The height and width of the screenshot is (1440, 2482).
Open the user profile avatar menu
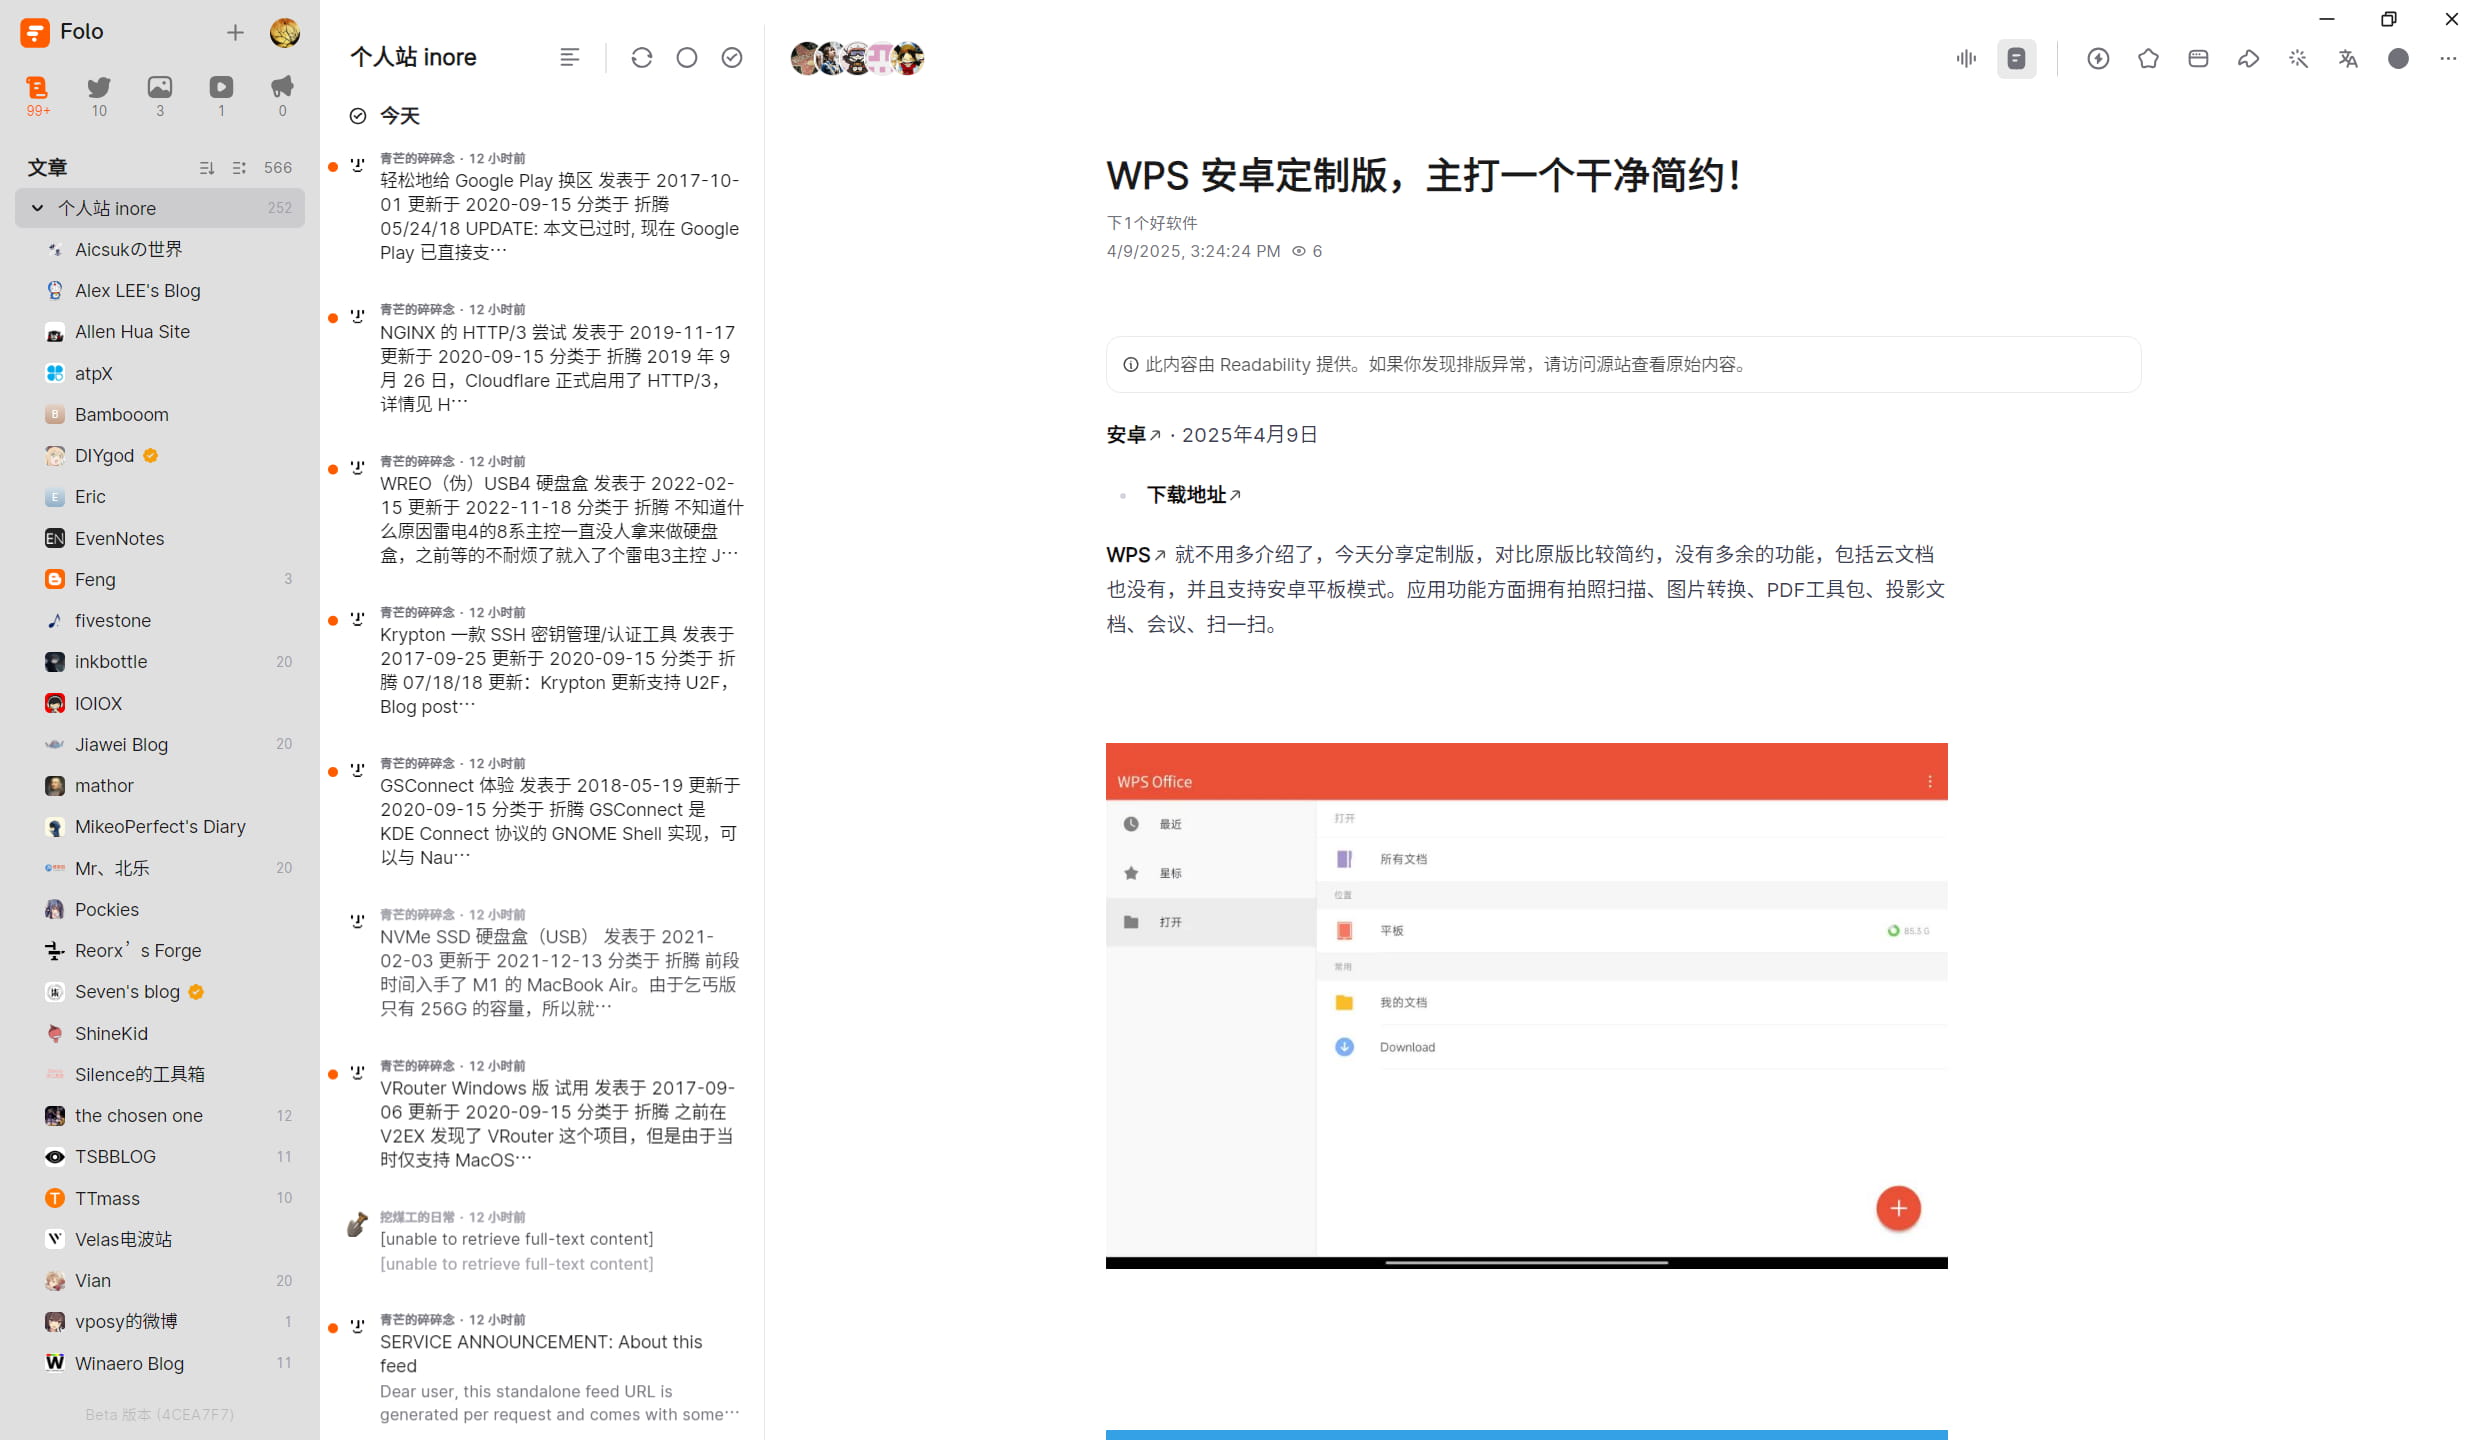285,33
